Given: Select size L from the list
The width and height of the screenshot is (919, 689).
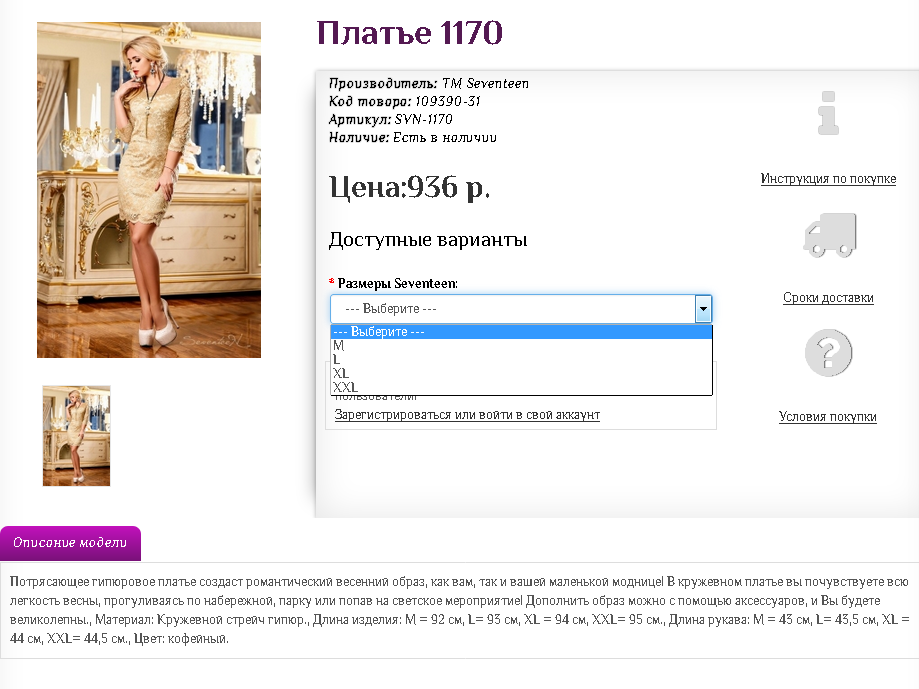Looking at the screenshot, I should [x=522, y=360].
